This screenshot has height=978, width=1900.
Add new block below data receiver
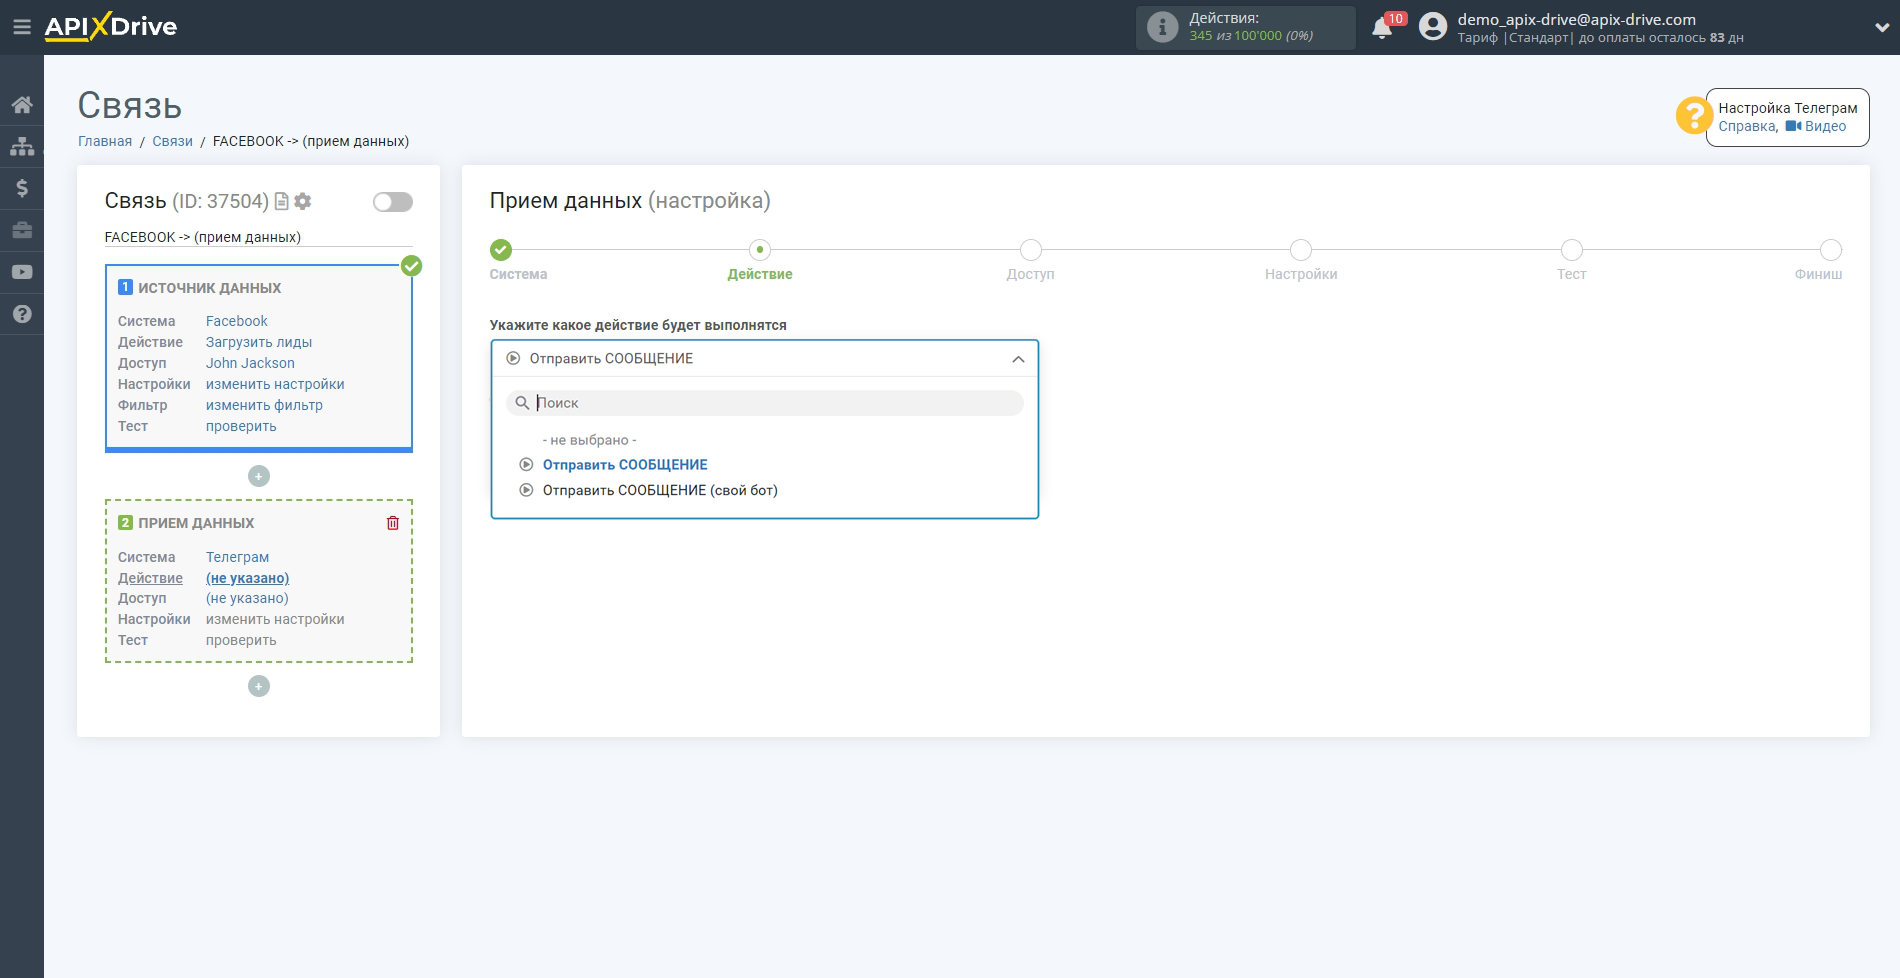pyautogui.click(x=259, y=686)
